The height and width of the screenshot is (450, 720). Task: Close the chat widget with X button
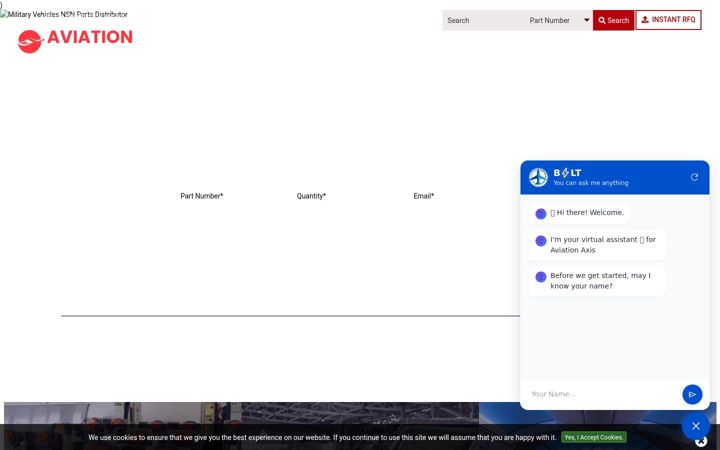696,426
